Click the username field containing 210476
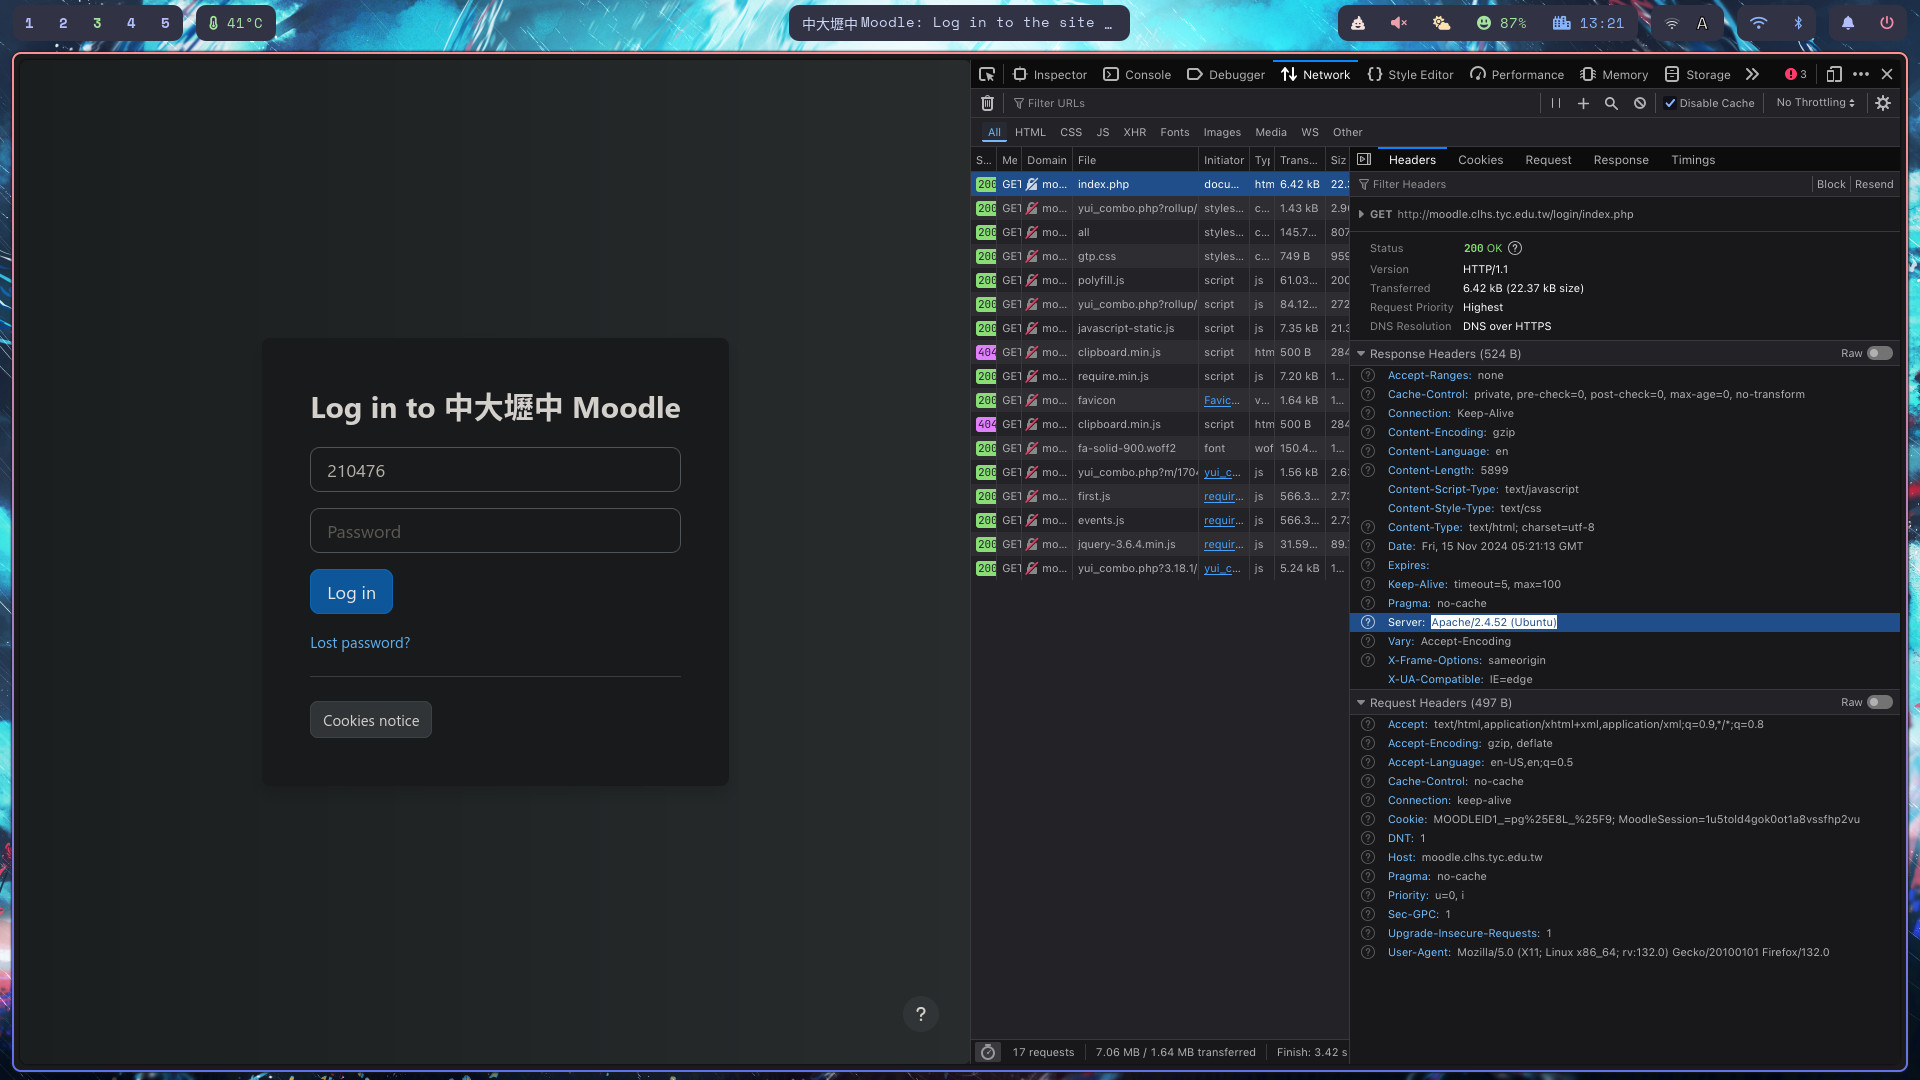1920x1080 pixels. click(x=495, y=470)
